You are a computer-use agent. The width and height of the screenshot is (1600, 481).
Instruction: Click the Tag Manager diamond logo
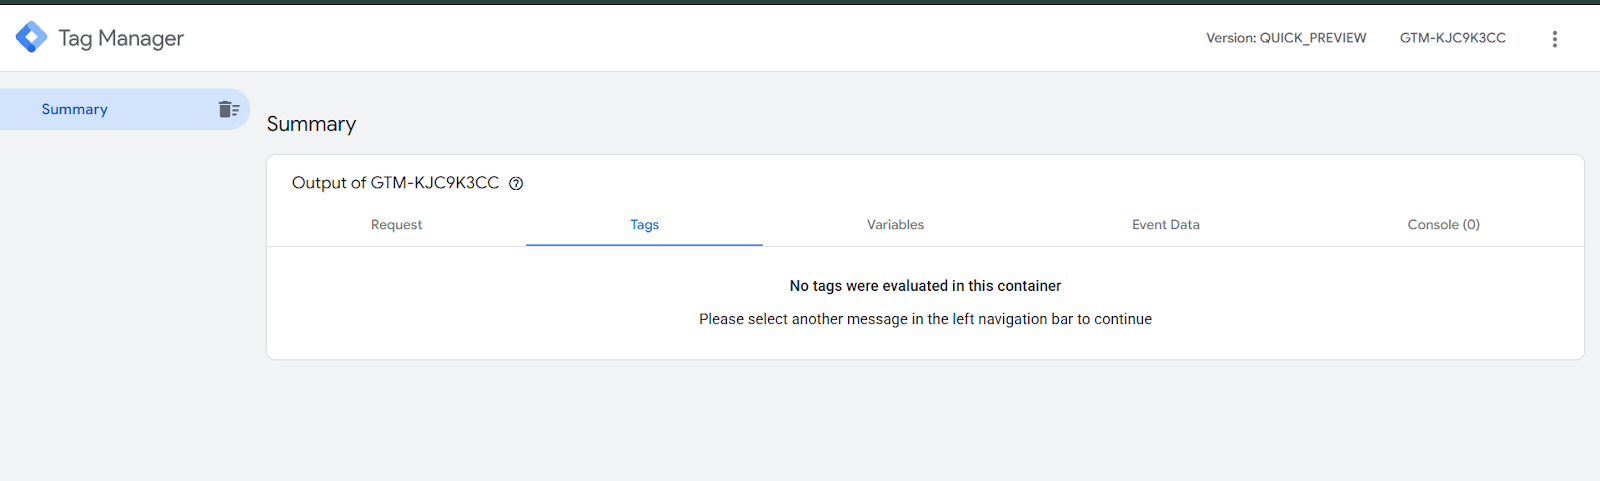(31, 38)
